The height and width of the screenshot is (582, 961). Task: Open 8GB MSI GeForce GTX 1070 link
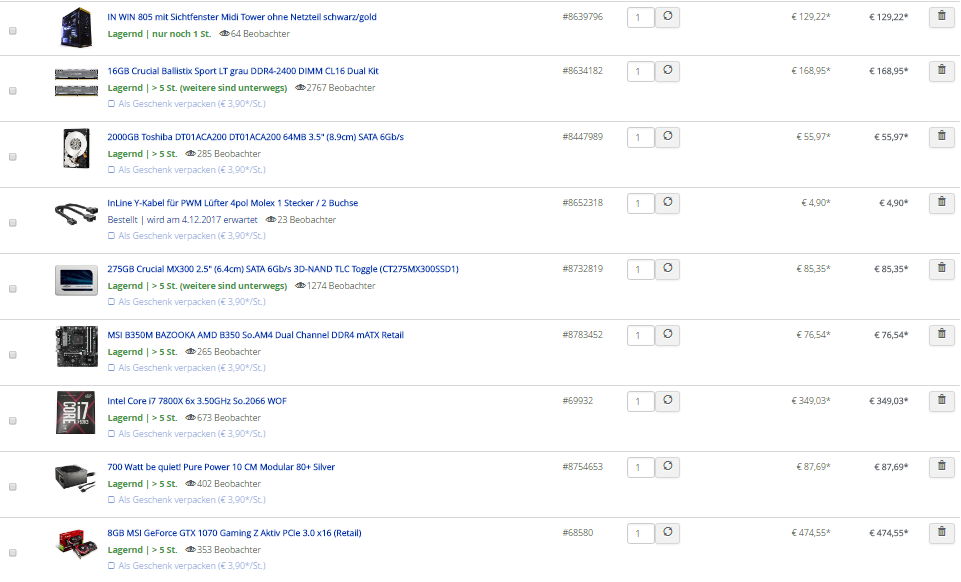point(234,534)
